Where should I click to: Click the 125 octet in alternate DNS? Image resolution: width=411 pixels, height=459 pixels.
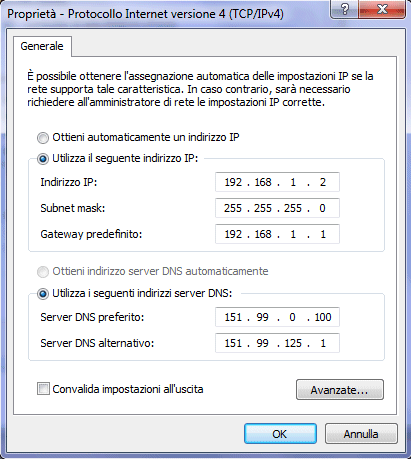click(293, 343)
